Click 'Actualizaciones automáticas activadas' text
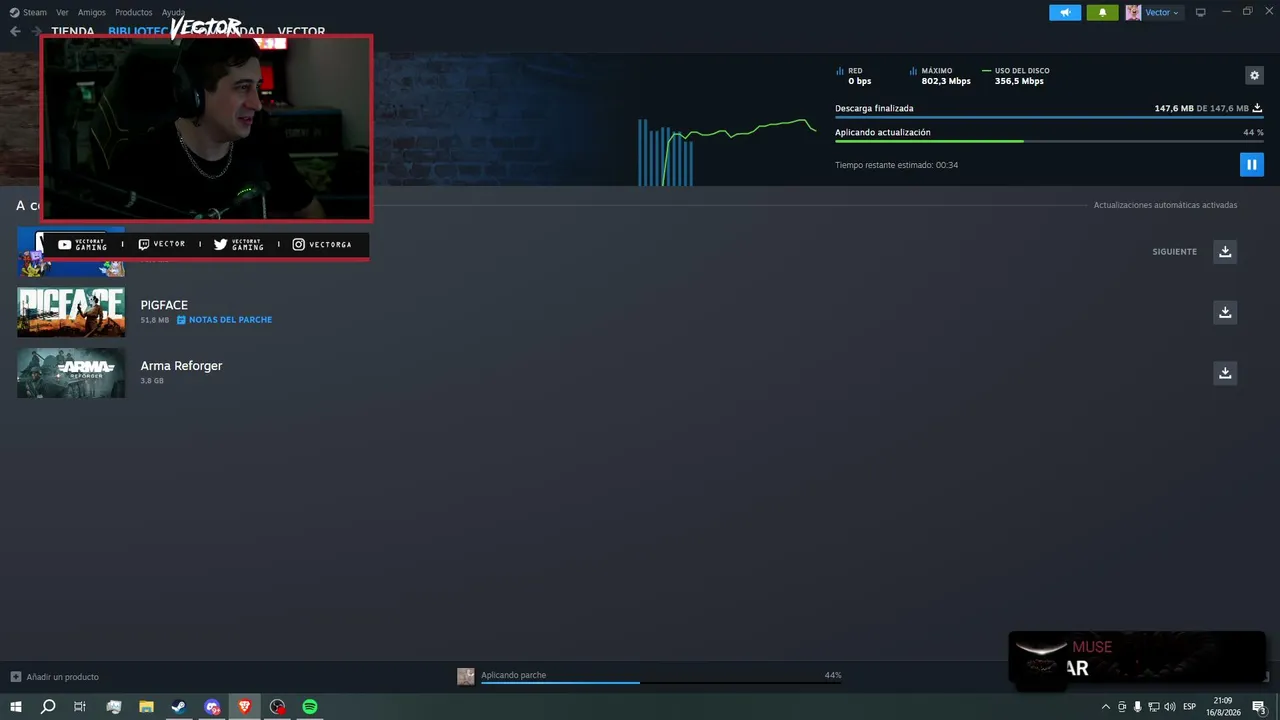This screenshot has width=1280, height=720. point(1165,205)
